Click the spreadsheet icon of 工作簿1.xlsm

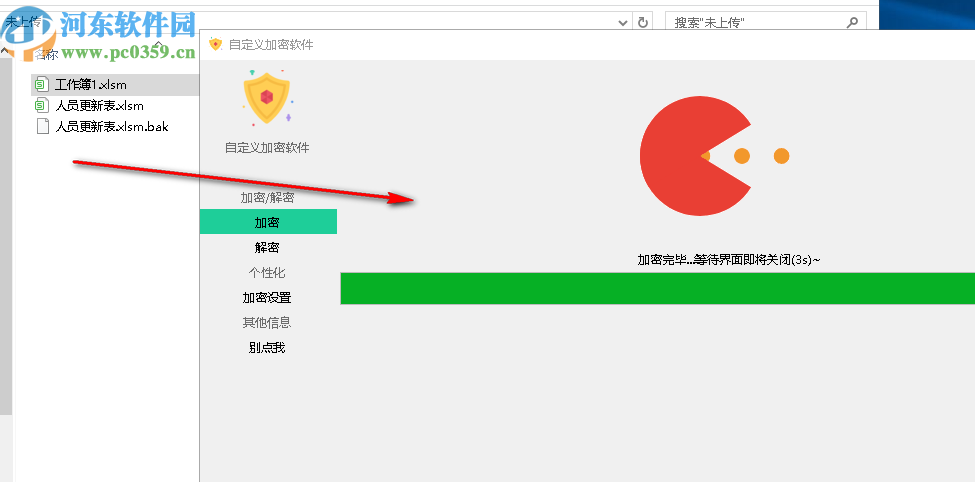coord(42,85)
